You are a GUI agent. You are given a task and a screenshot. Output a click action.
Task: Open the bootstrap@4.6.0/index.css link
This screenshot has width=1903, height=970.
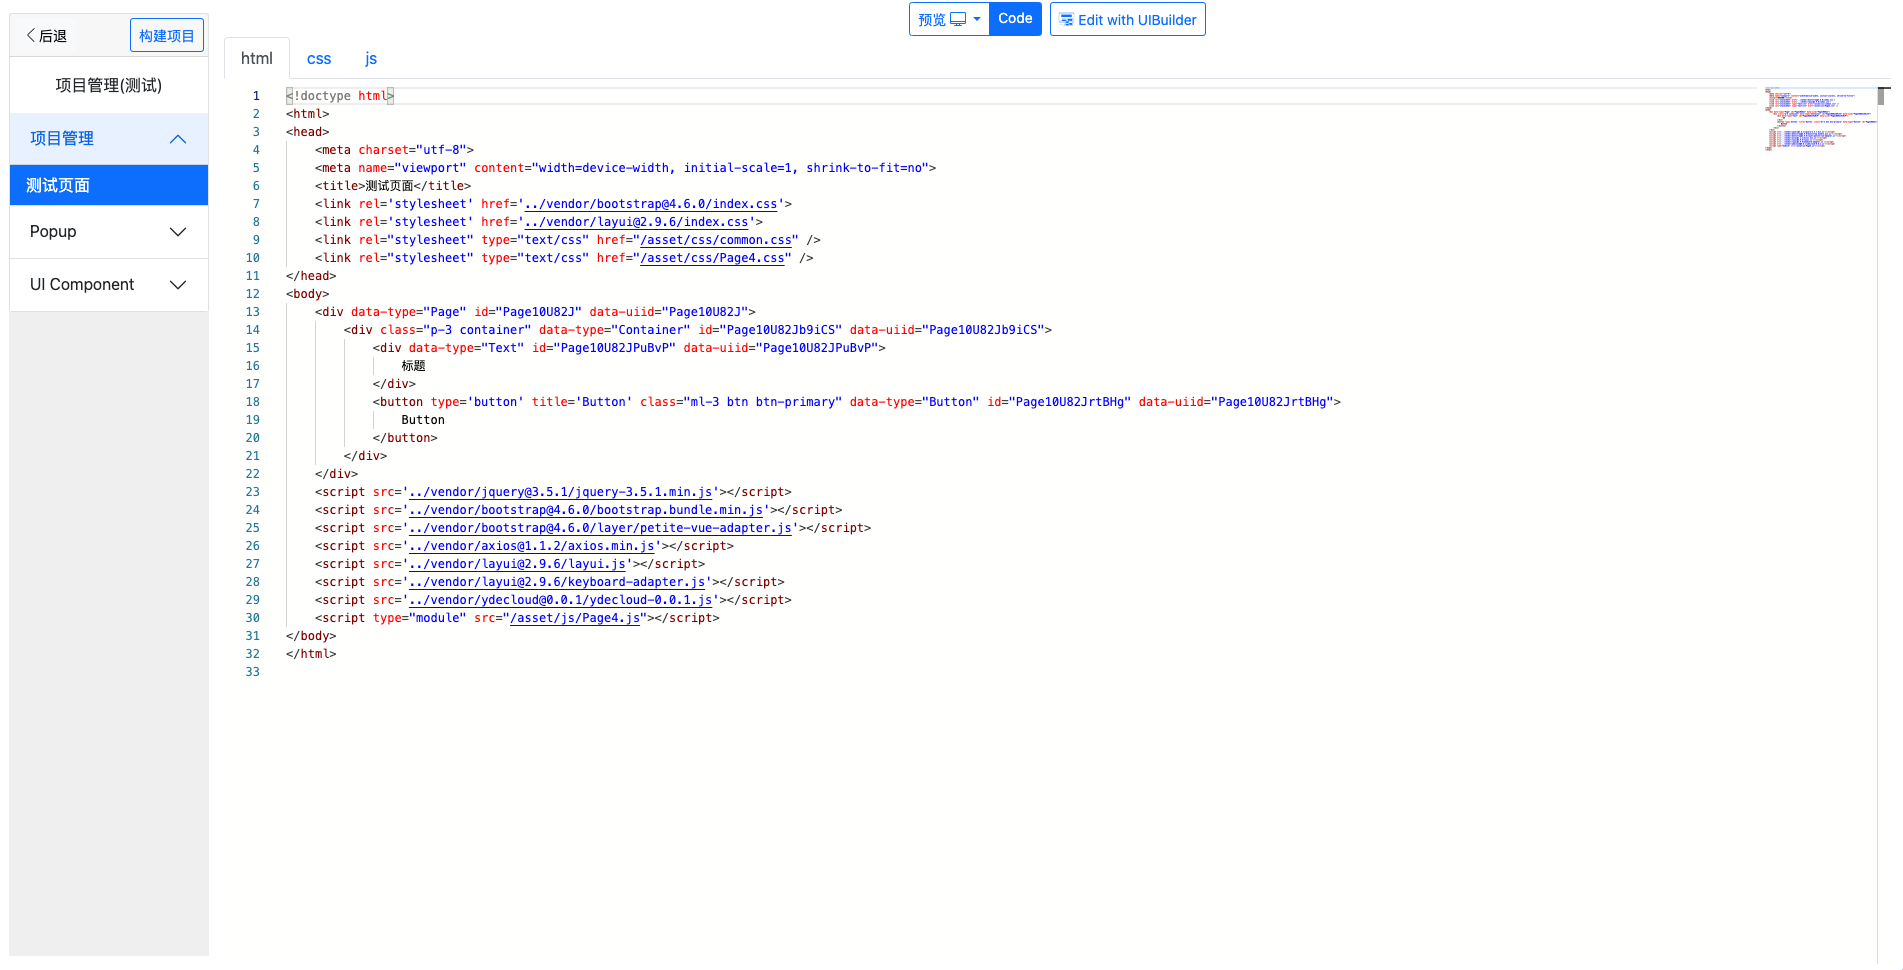click(651, 204)
